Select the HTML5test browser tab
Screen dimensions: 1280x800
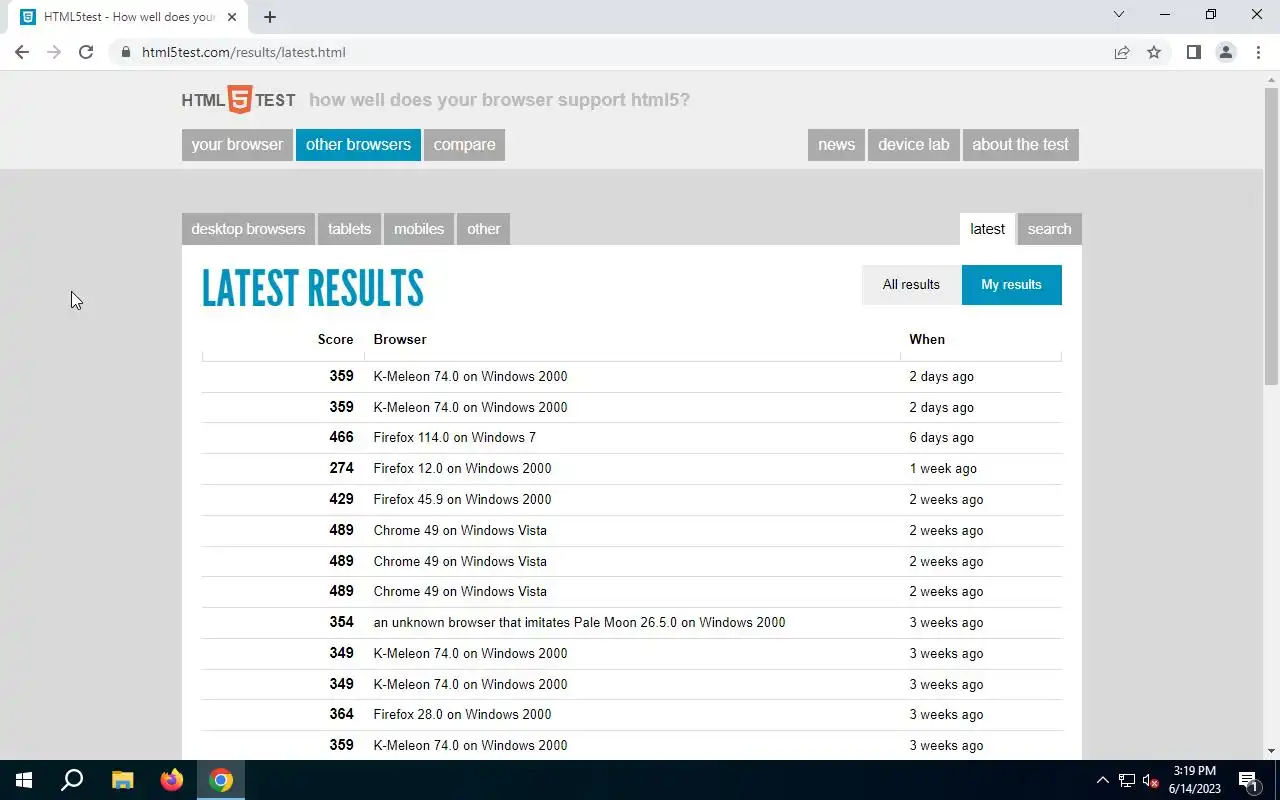(129, 17)
